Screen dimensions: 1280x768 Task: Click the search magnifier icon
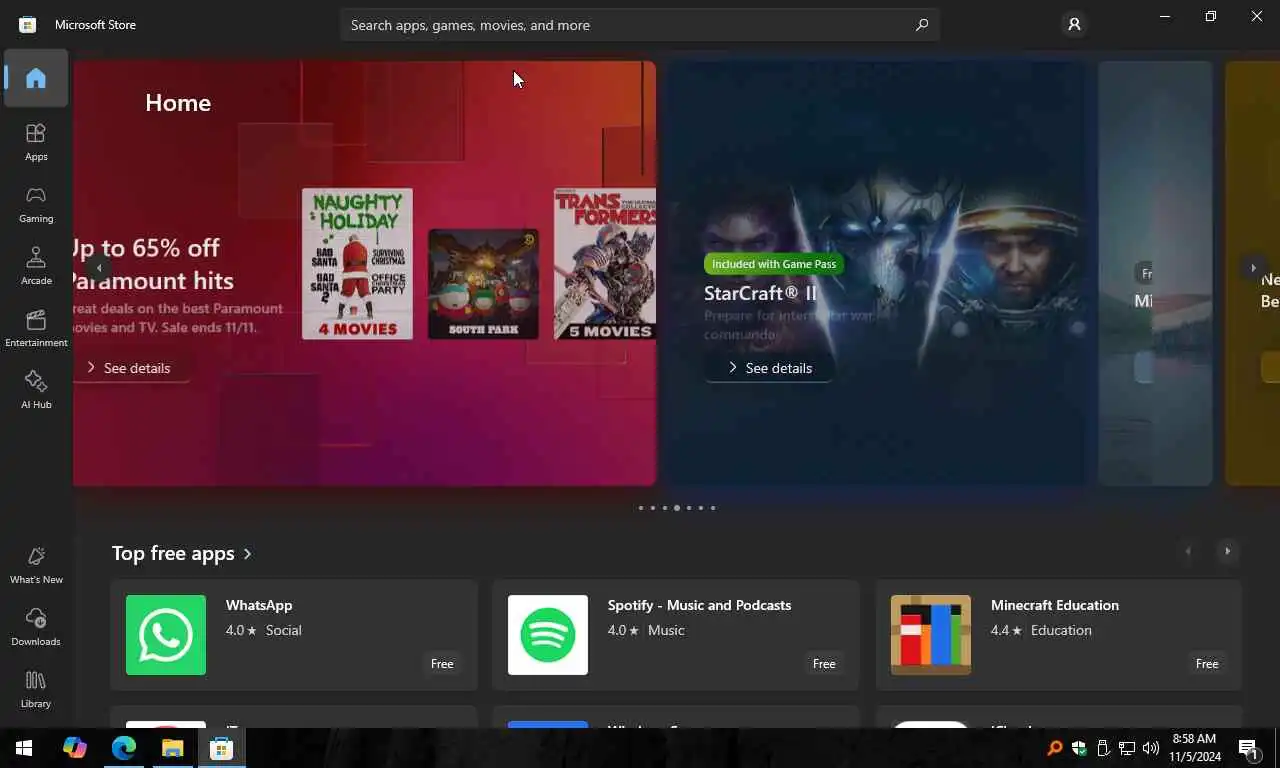coord(922,25)
